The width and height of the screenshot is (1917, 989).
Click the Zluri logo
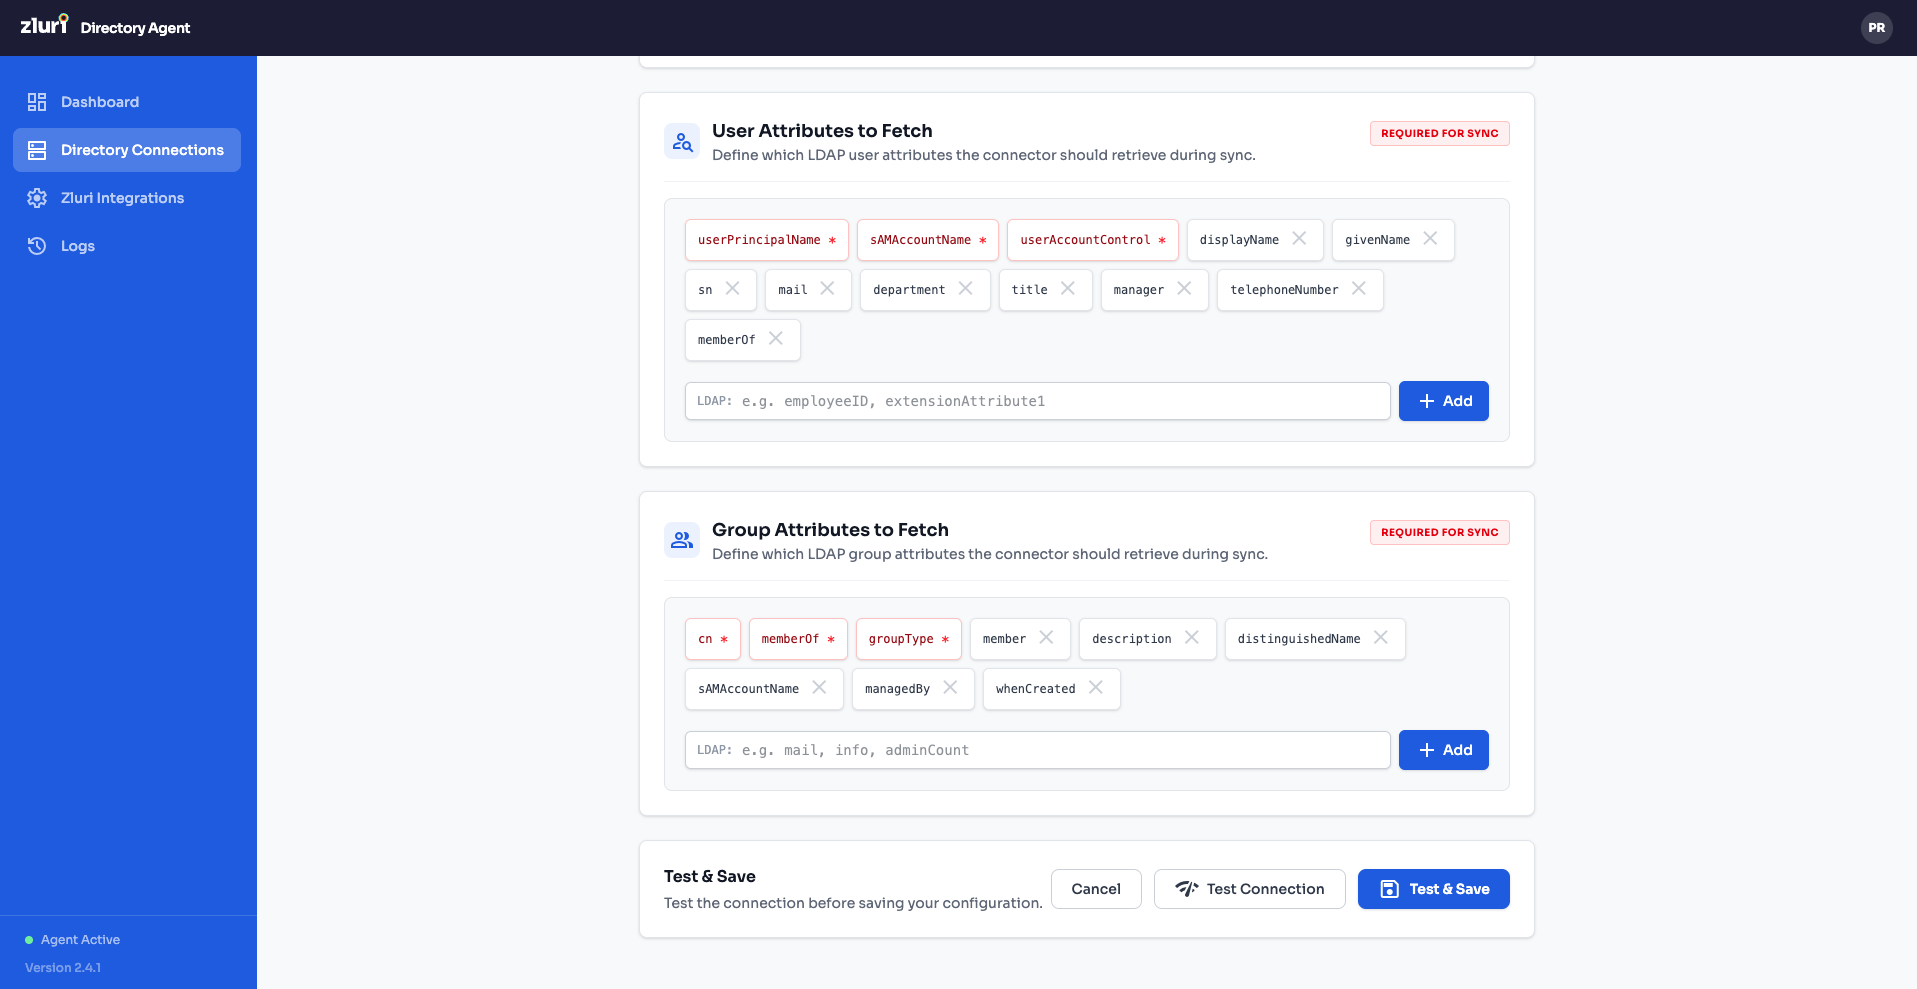(x=44, y=26)
